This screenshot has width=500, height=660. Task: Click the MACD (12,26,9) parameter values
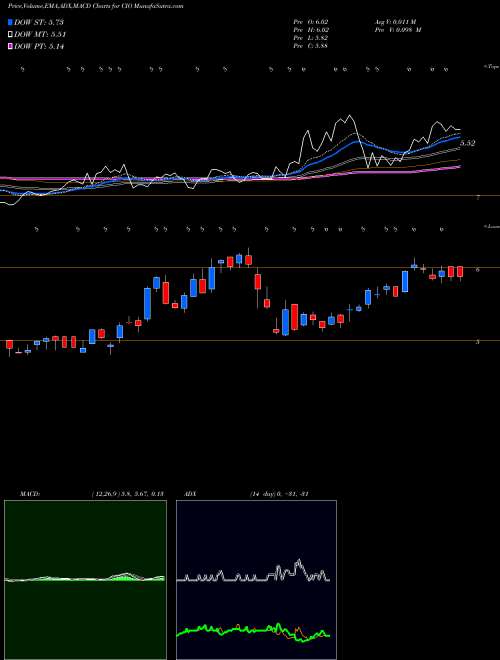pyautogui.click(x=128, y=494)
